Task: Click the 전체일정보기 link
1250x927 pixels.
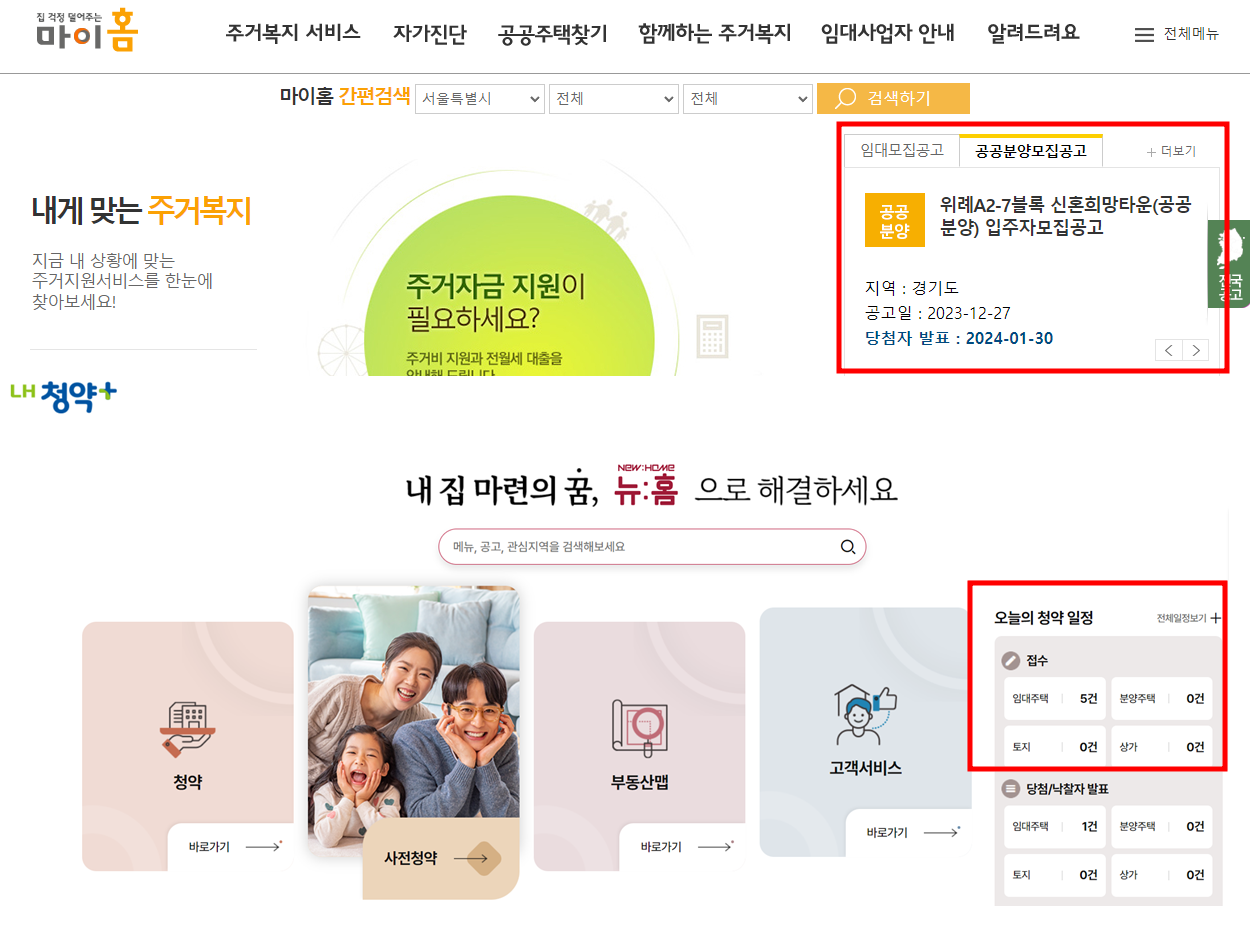Action: tap(1182, 618)
